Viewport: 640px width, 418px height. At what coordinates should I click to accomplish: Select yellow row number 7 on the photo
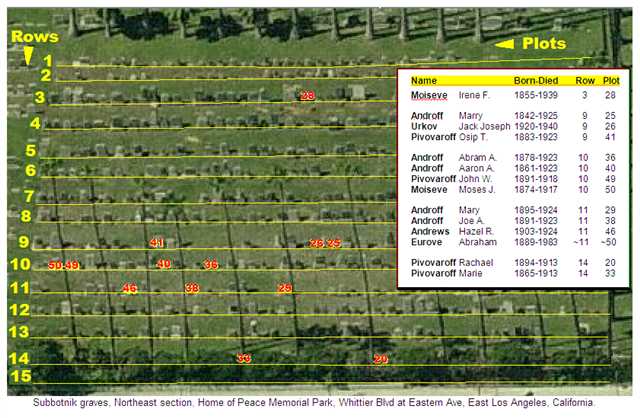(x=29, y=196)
